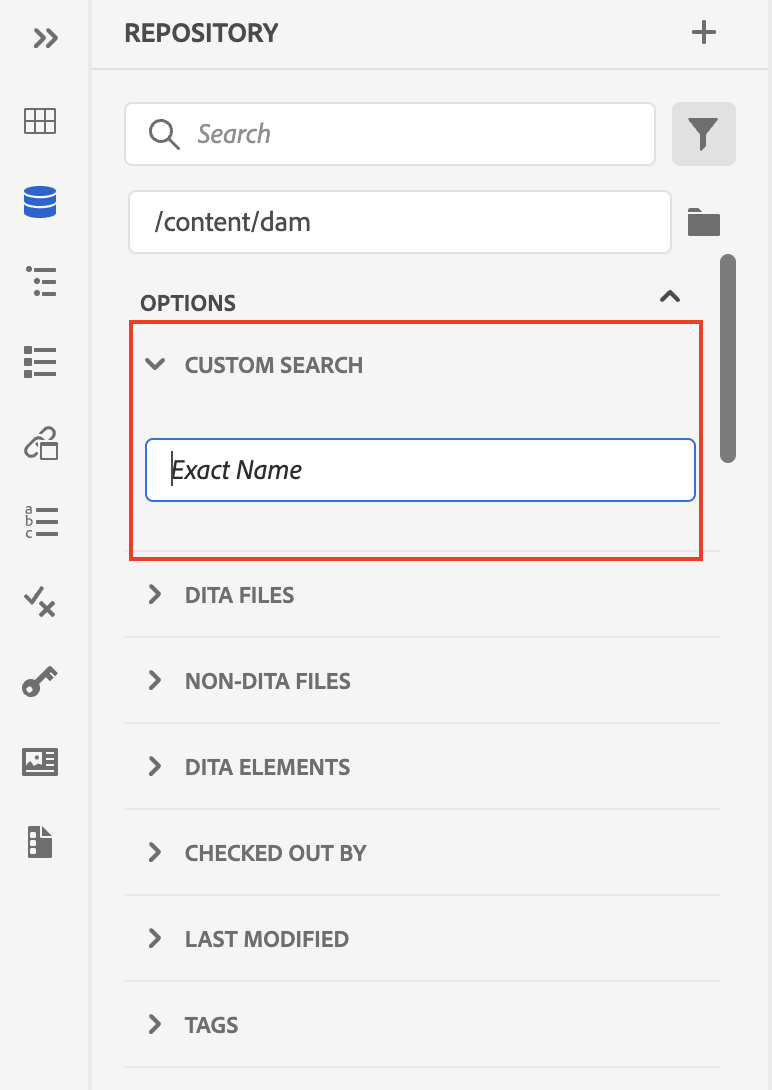
Task: Open the Keys panel
Action: pos(38,682)
